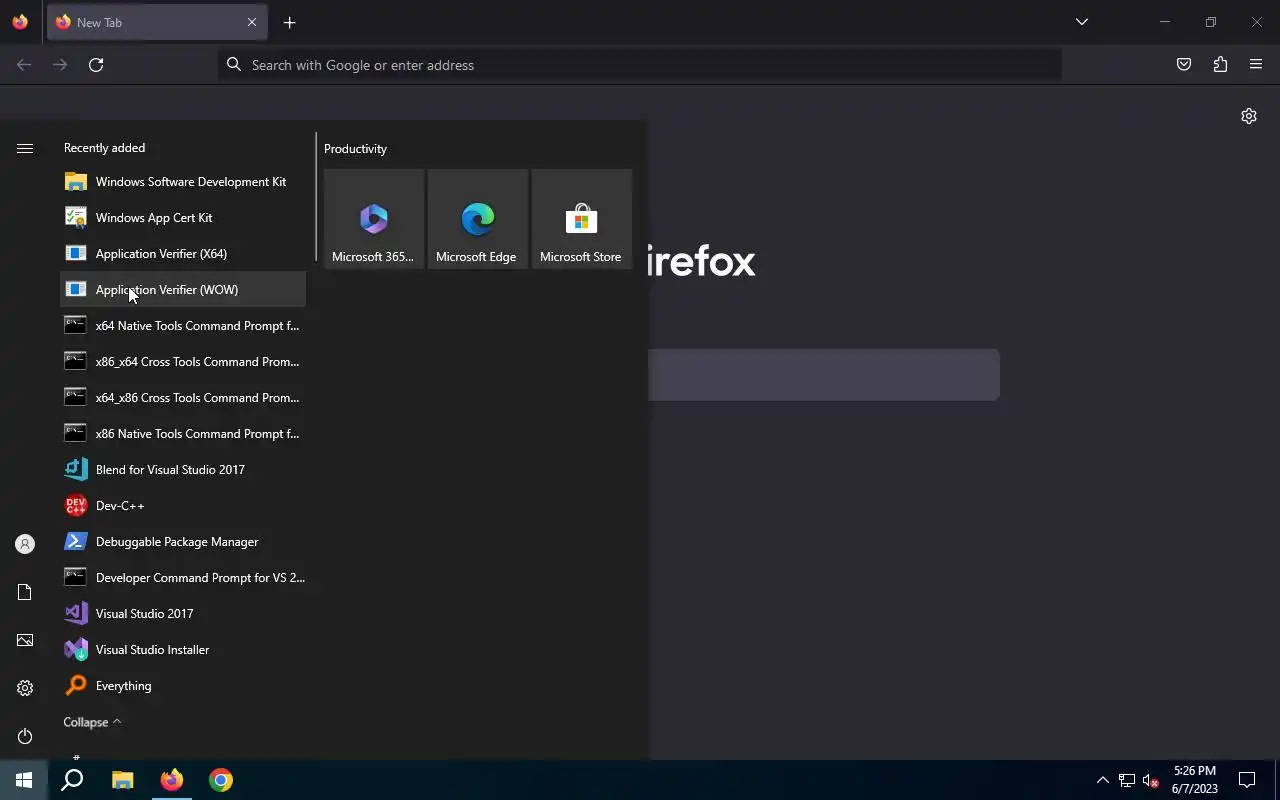This screenshot has height=800, width=1280.
Task: Launch Everything search app icon
Action: pyautogui.click(x=76, y=686)
